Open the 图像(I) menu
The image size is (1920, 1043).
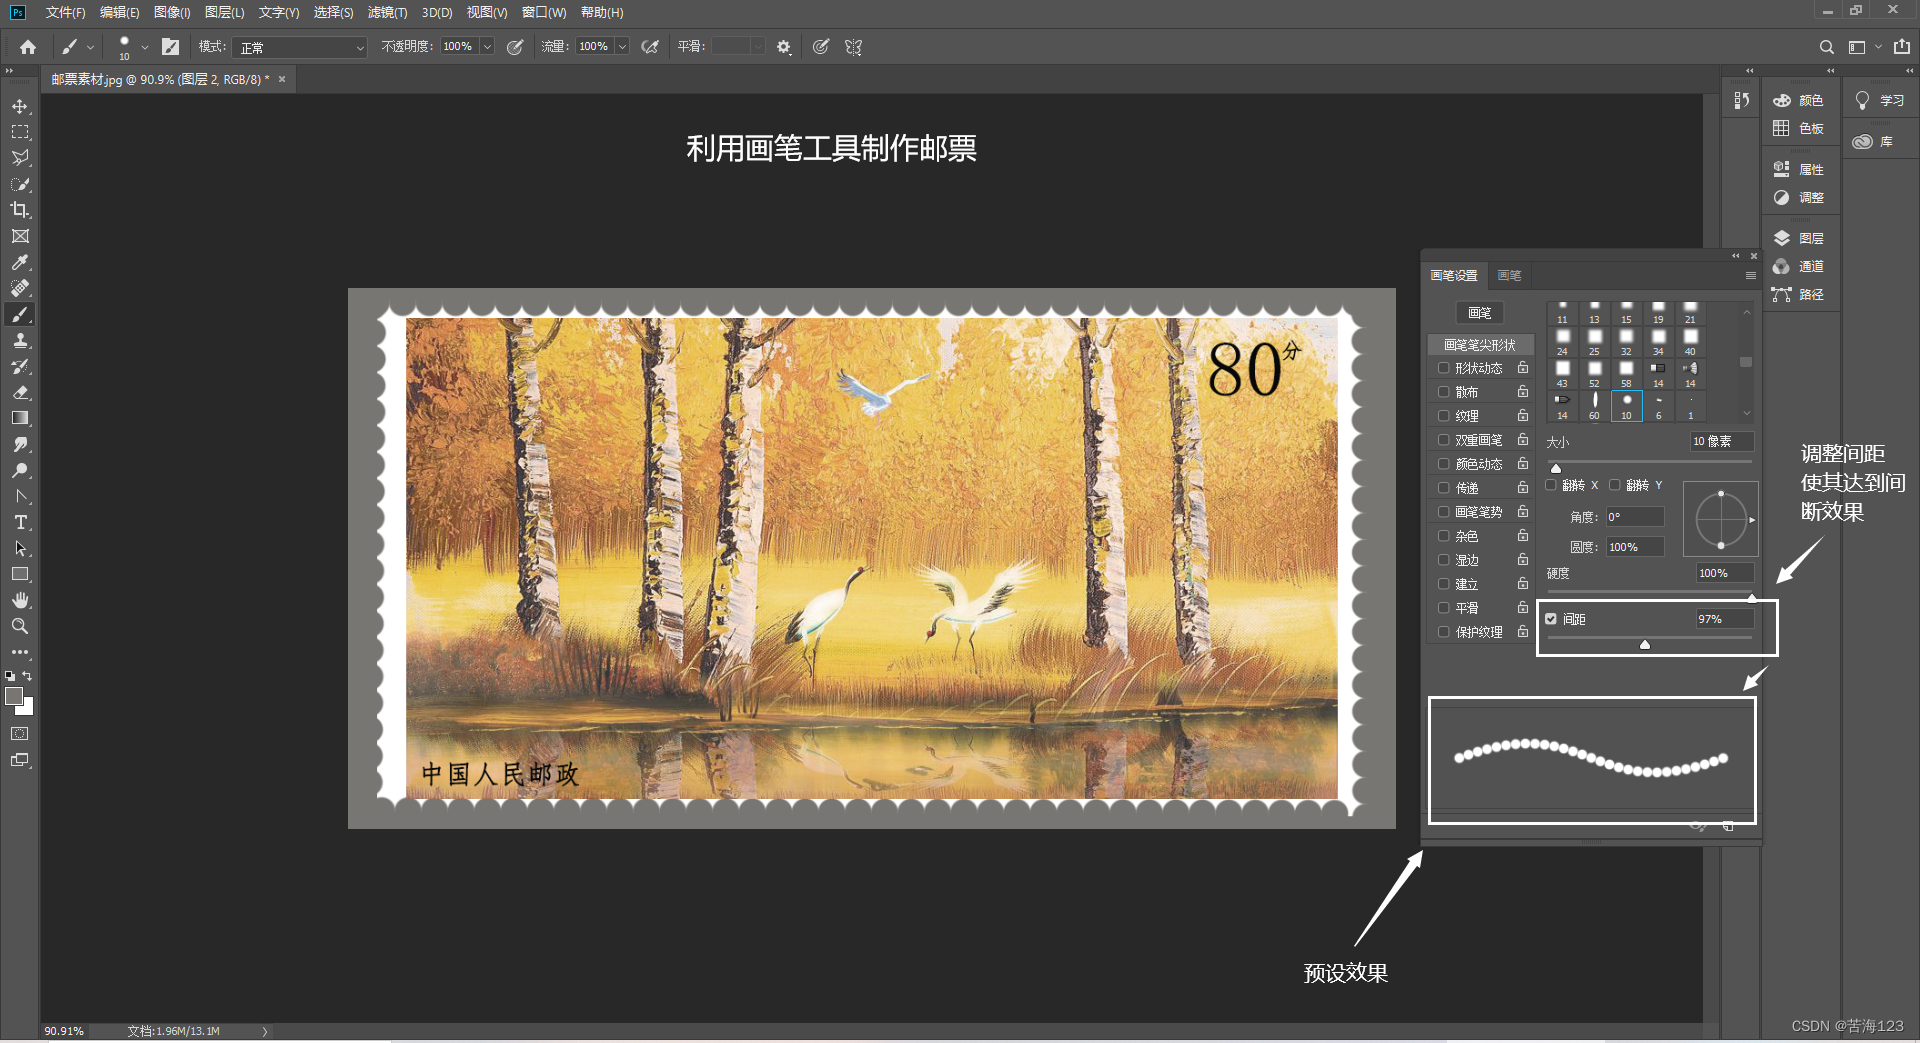click(x=172, y=12)
